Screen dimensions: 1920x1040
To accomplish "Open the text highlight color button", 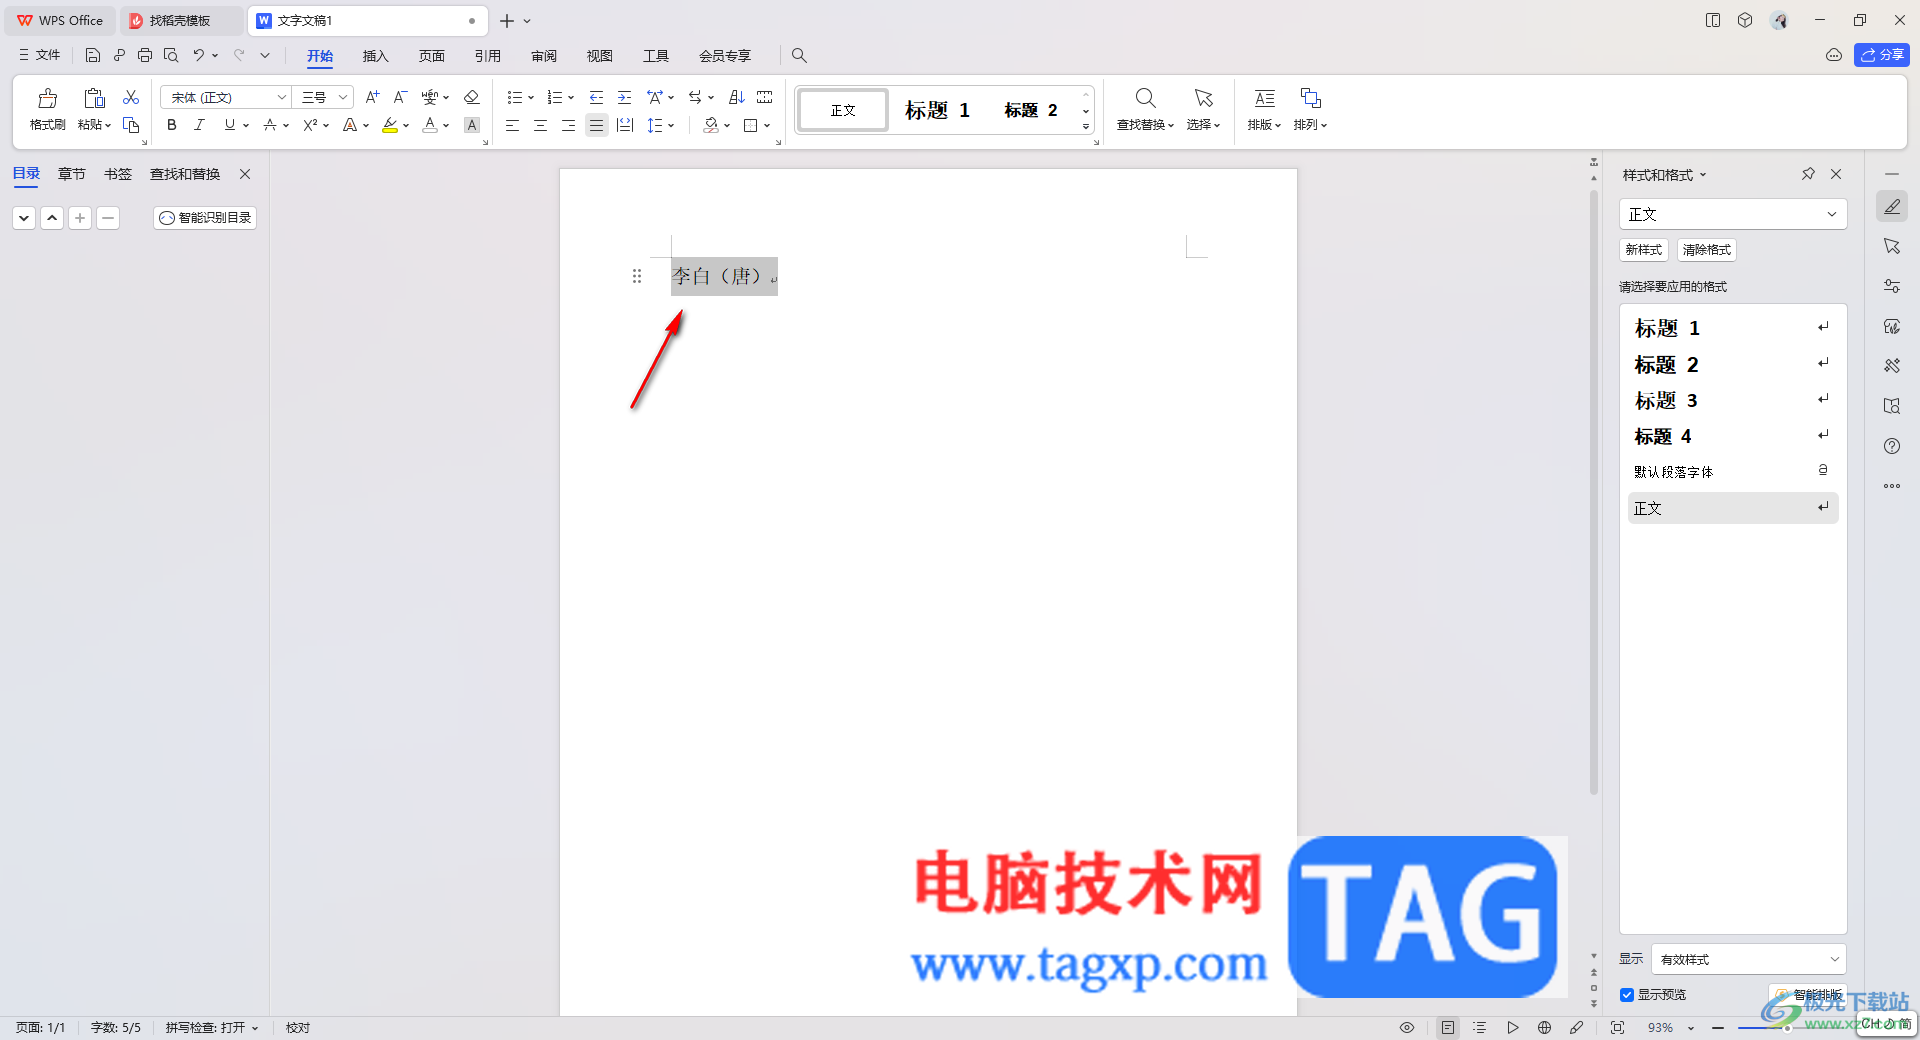I will tap(390, 125).
